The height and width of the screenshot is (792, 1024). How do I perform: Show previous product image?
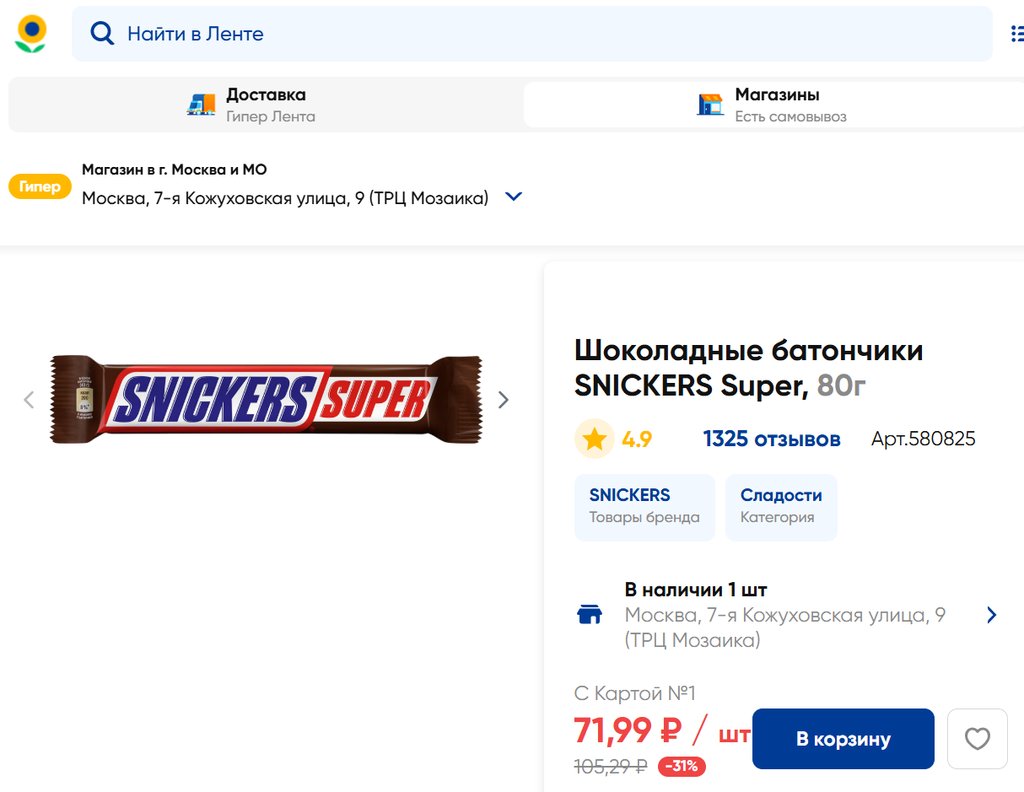tap(29, 400)
